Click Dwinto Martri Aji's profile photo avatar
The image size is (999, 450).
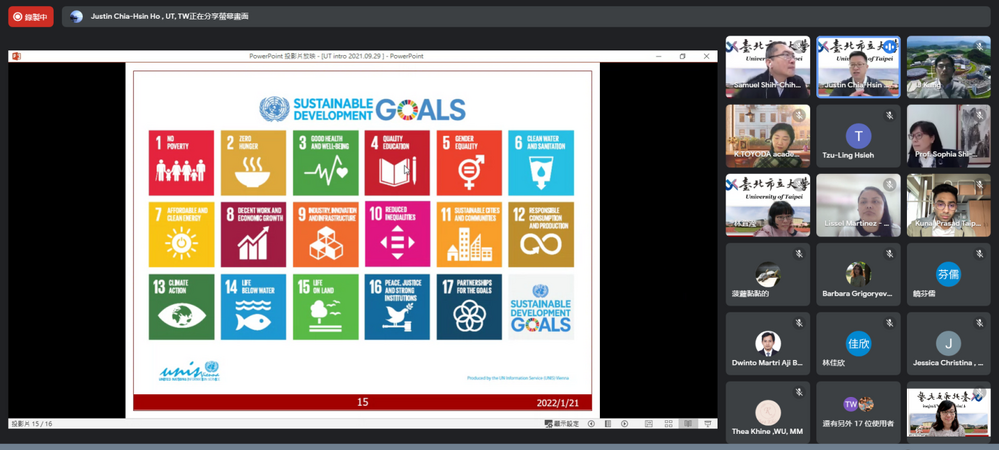pyautogui.click(x=768, y=344)
